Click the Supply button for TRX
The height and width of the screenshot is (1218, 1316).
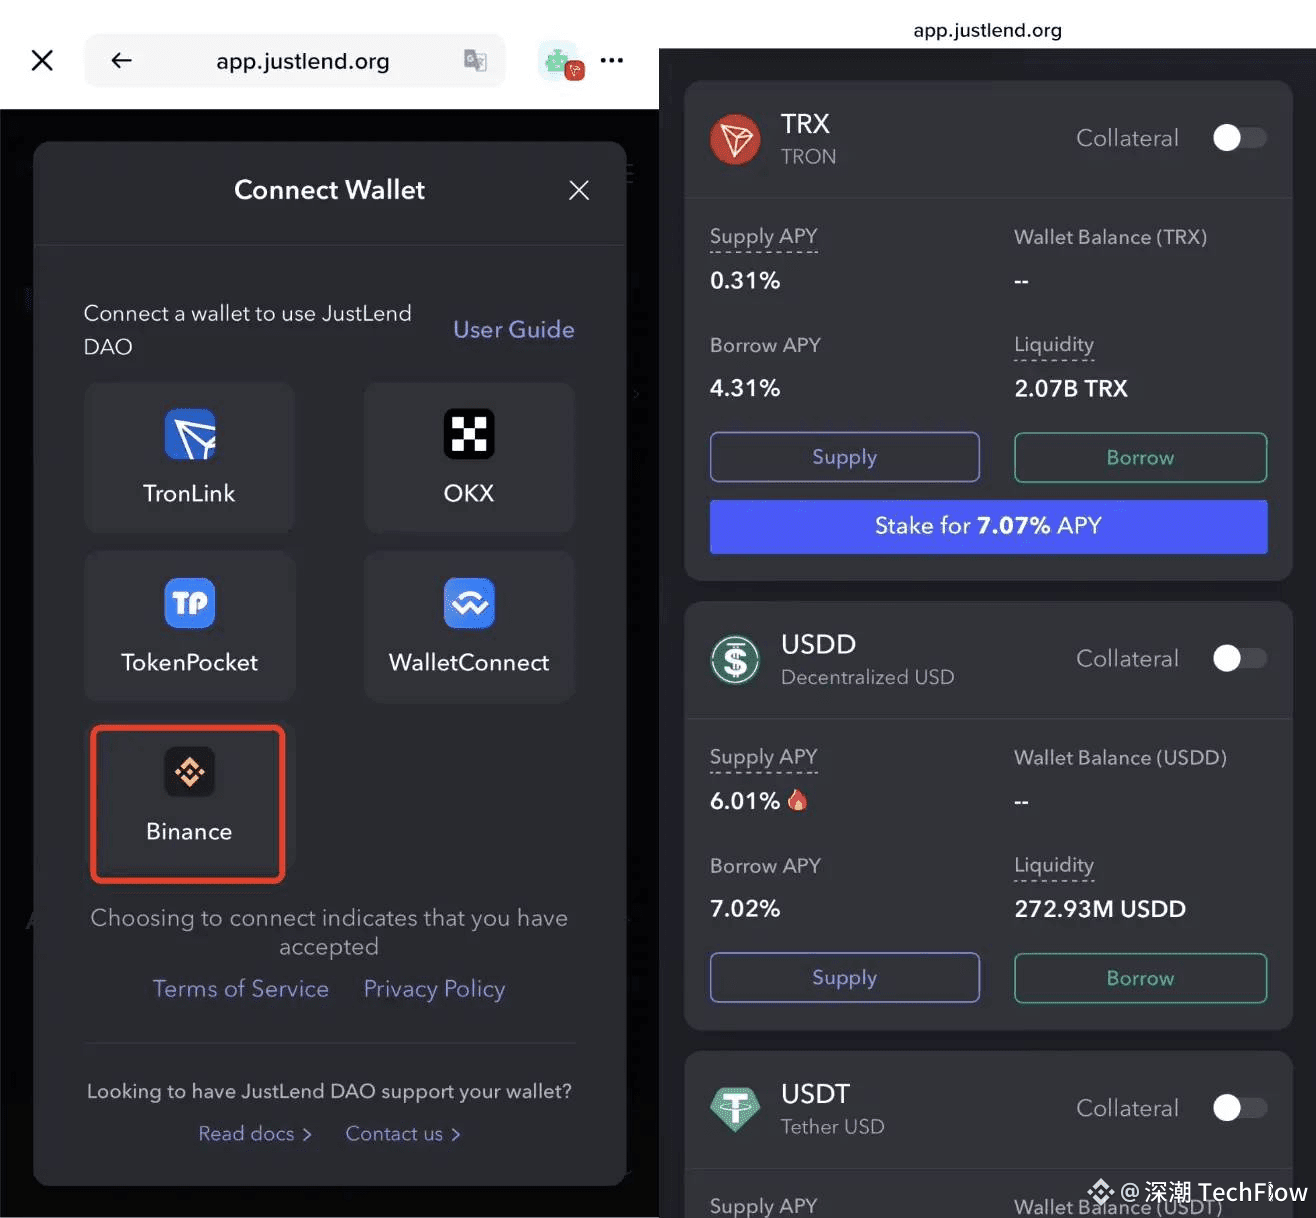tap(845, 457)
